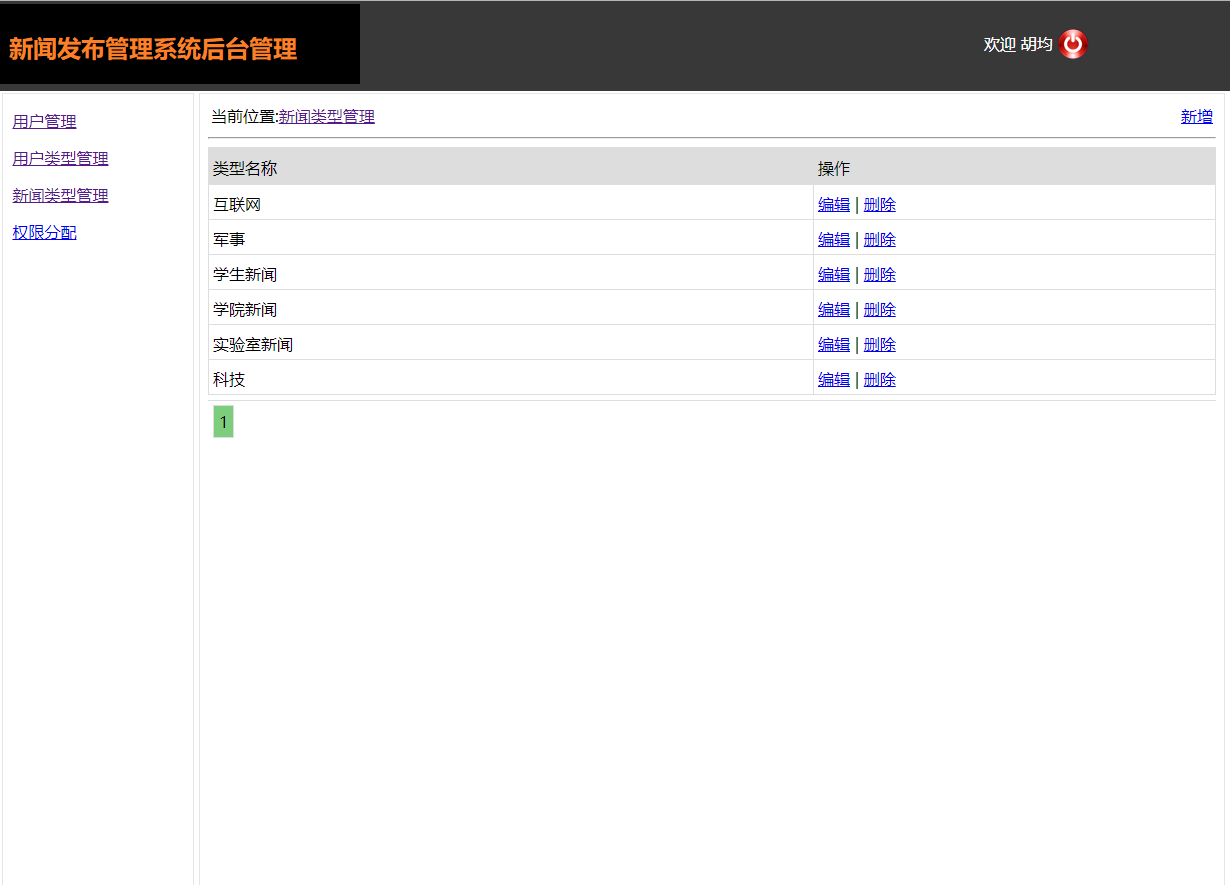Delete the 学院新闻 news type
This screenshot has width=1230, height=885.
879,309
